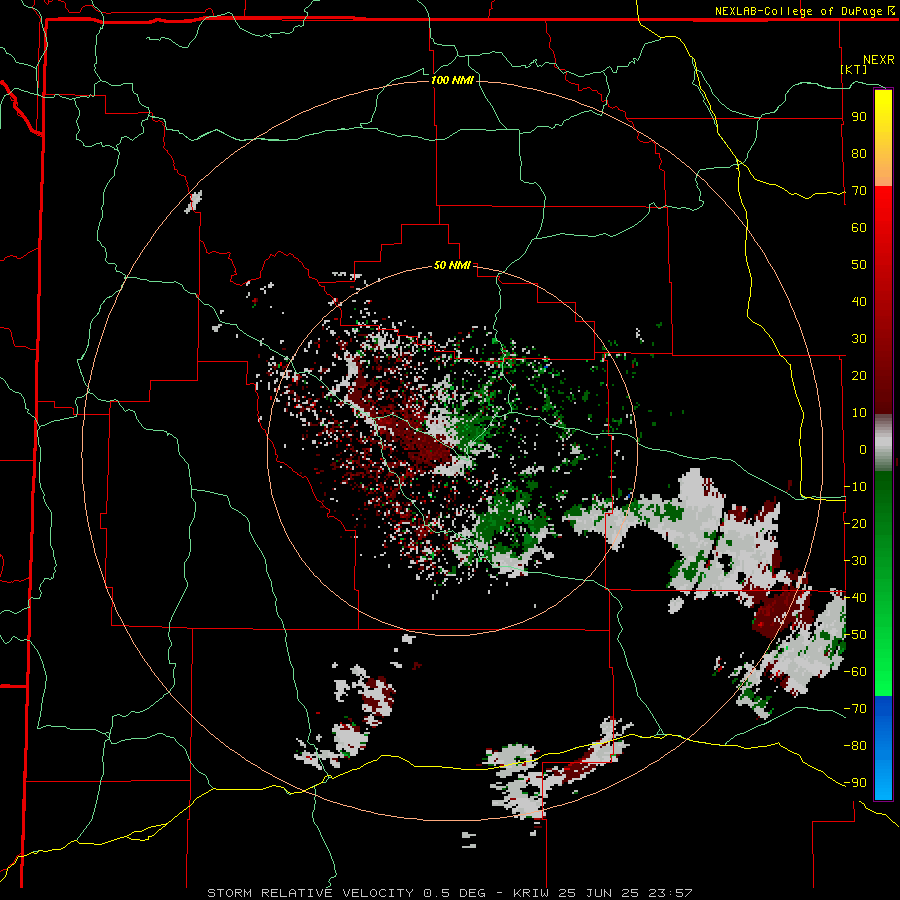Click the 100 NMI range ring label
This screenshot has height=900, width=900.
point(452,80)
